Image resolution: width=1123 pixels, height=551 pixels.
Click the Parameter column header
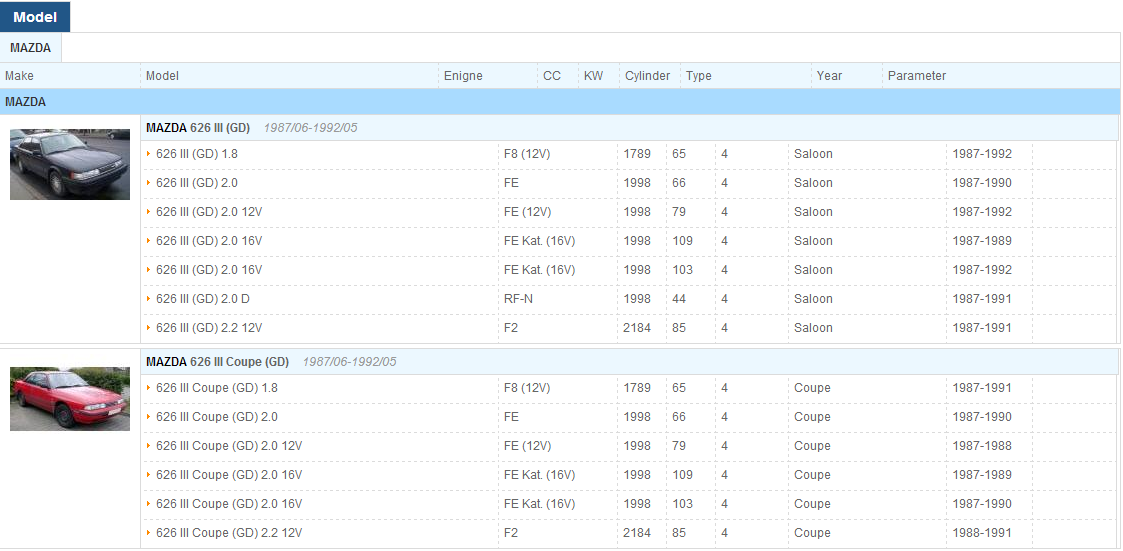click(917, 76)
